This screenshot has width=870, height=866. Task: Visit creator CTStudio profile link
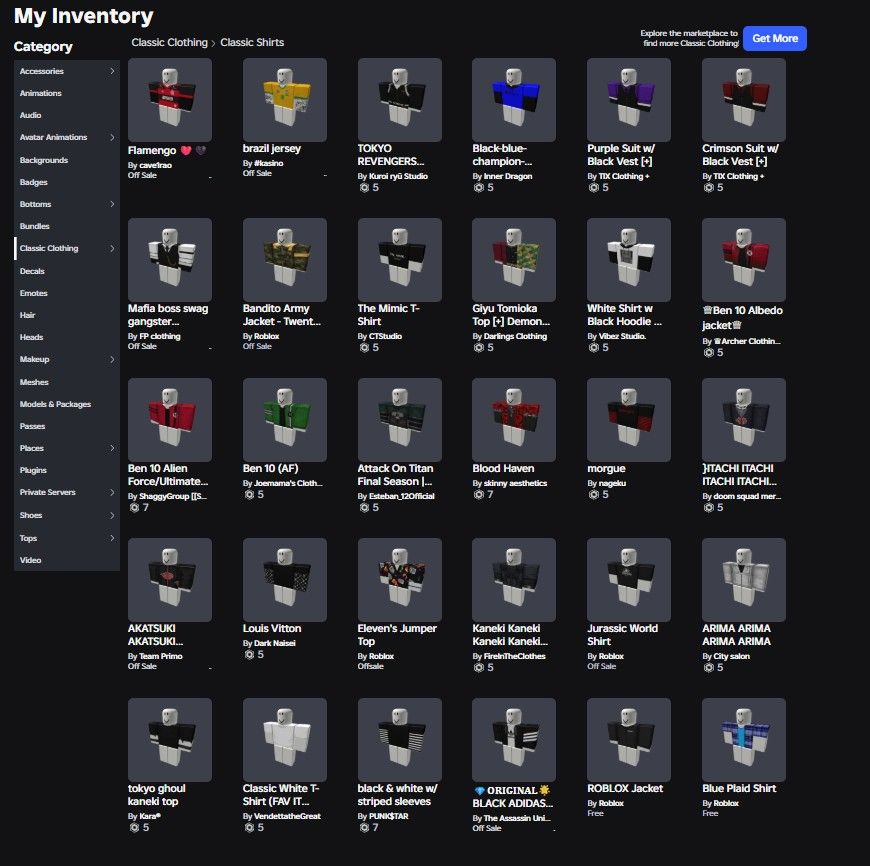pos(385,336)
